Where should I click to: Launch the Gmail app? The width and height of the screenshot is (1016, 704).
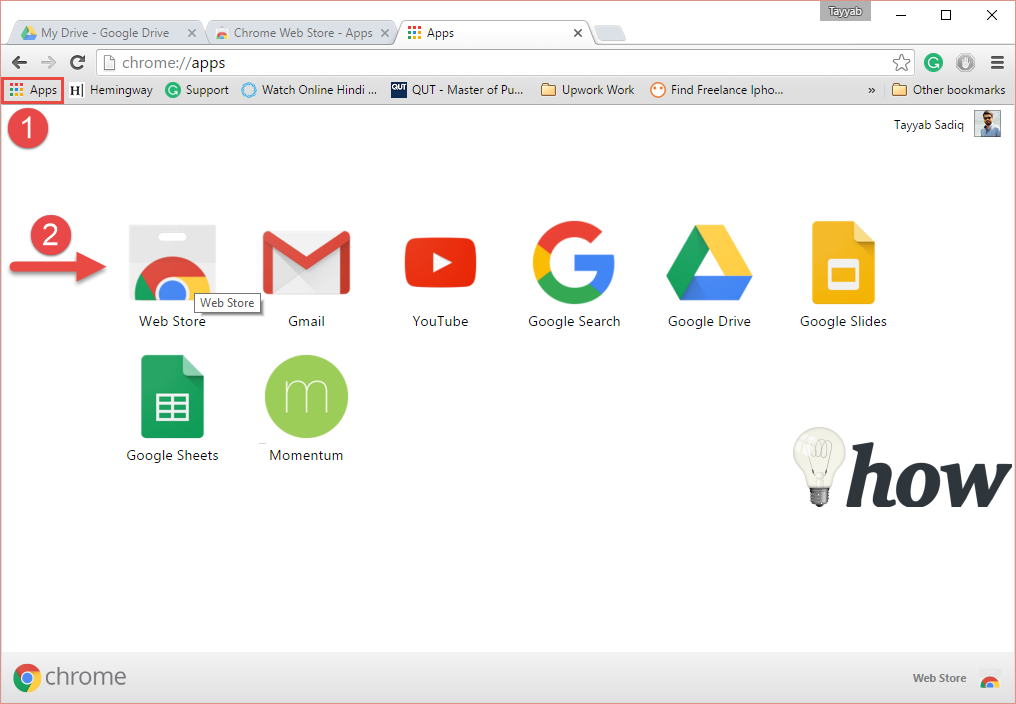click(x=306, y=263)
